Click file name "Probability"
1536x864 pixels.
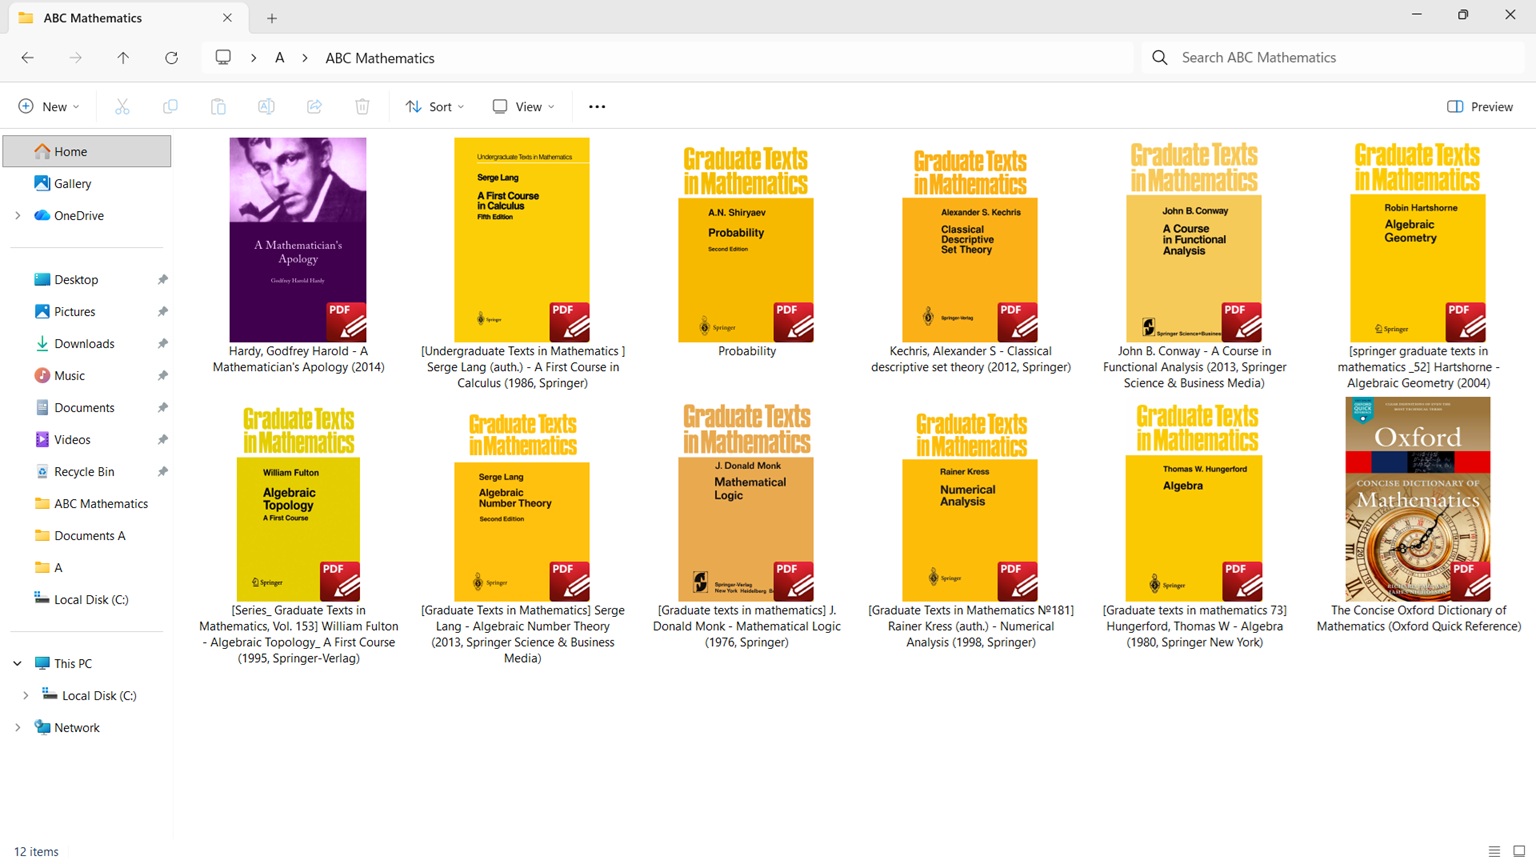(747, 352)
